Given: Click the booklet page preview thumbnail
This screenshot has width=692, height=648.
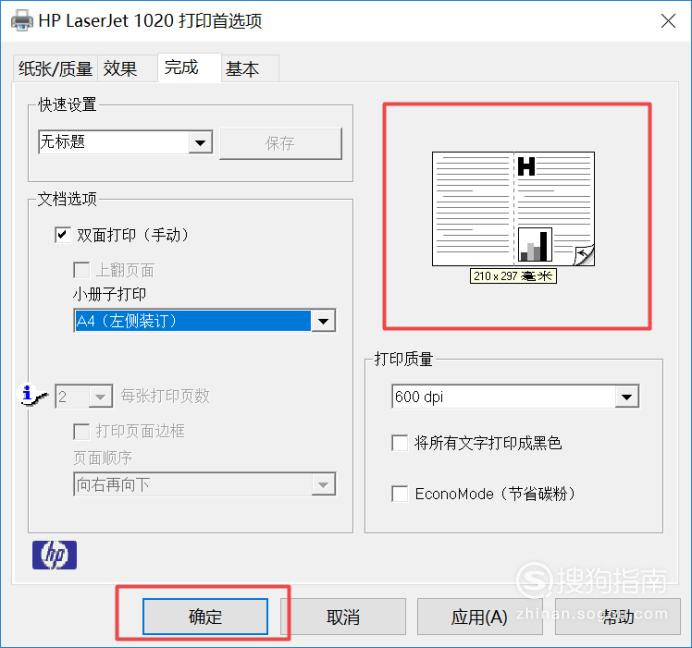Looking at the screenshot, I should [514, 209].
